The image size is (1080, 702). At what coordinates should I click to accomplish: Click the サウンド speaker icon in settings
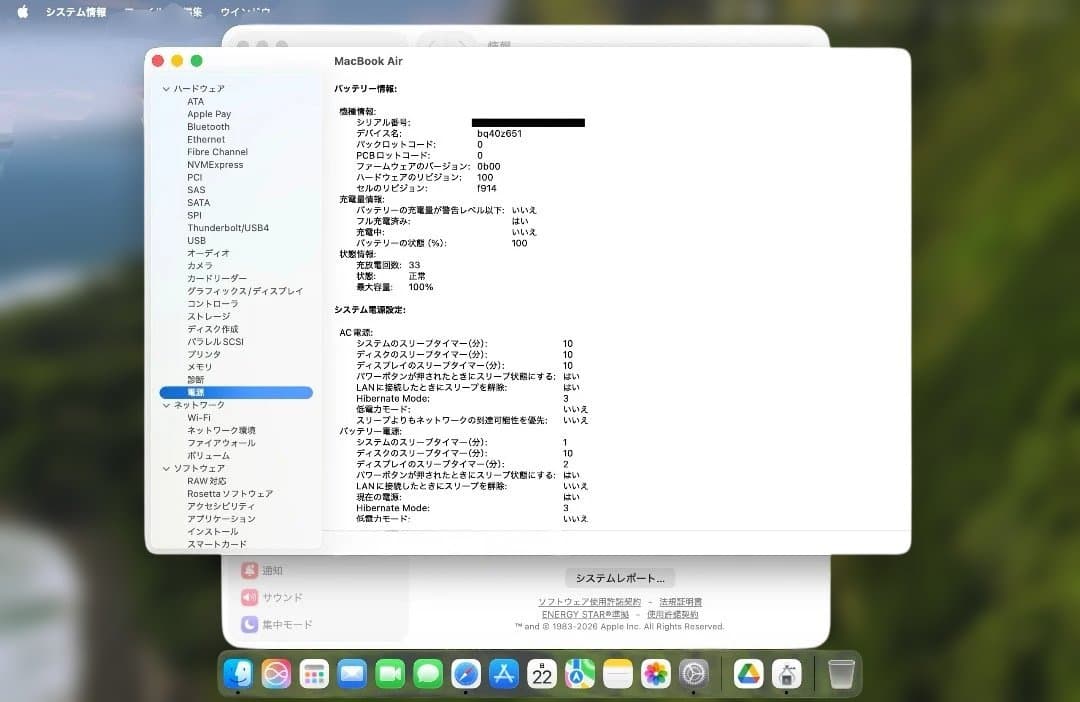tap(248, 596)
